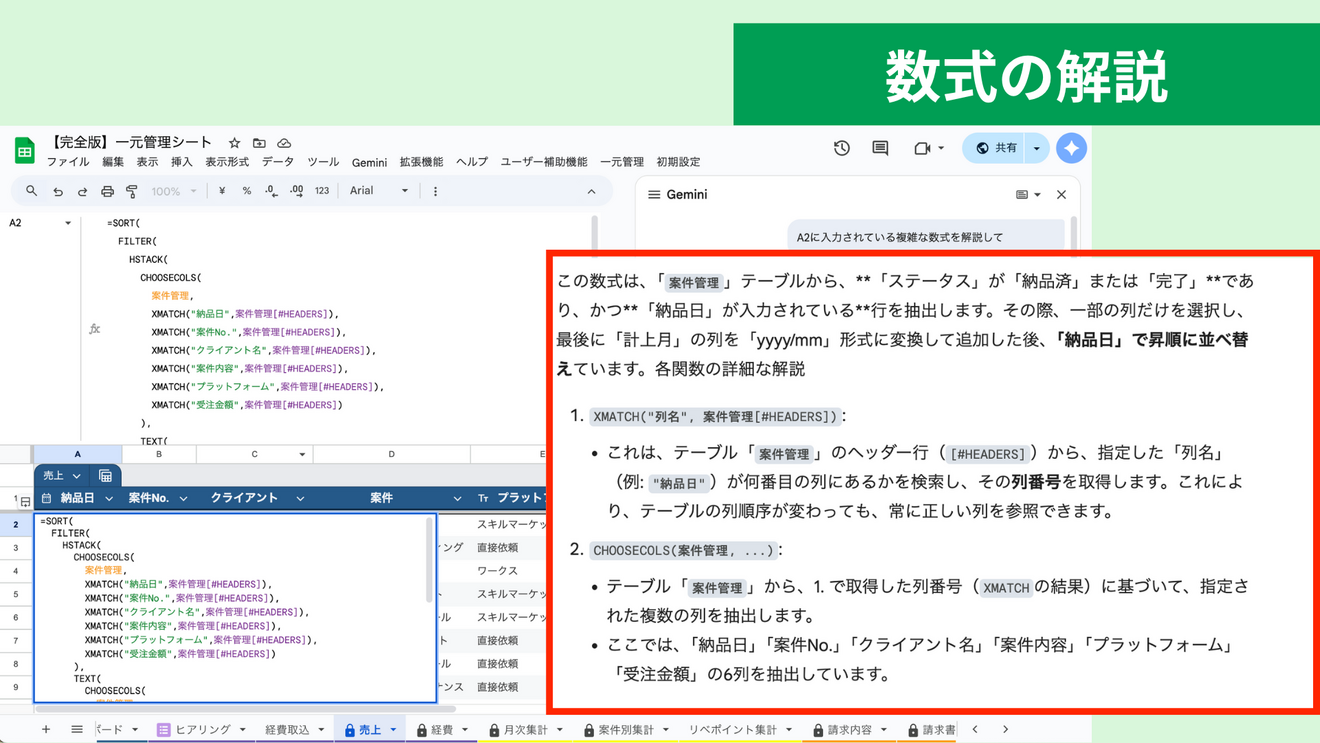Open the ツール menu

323,162
